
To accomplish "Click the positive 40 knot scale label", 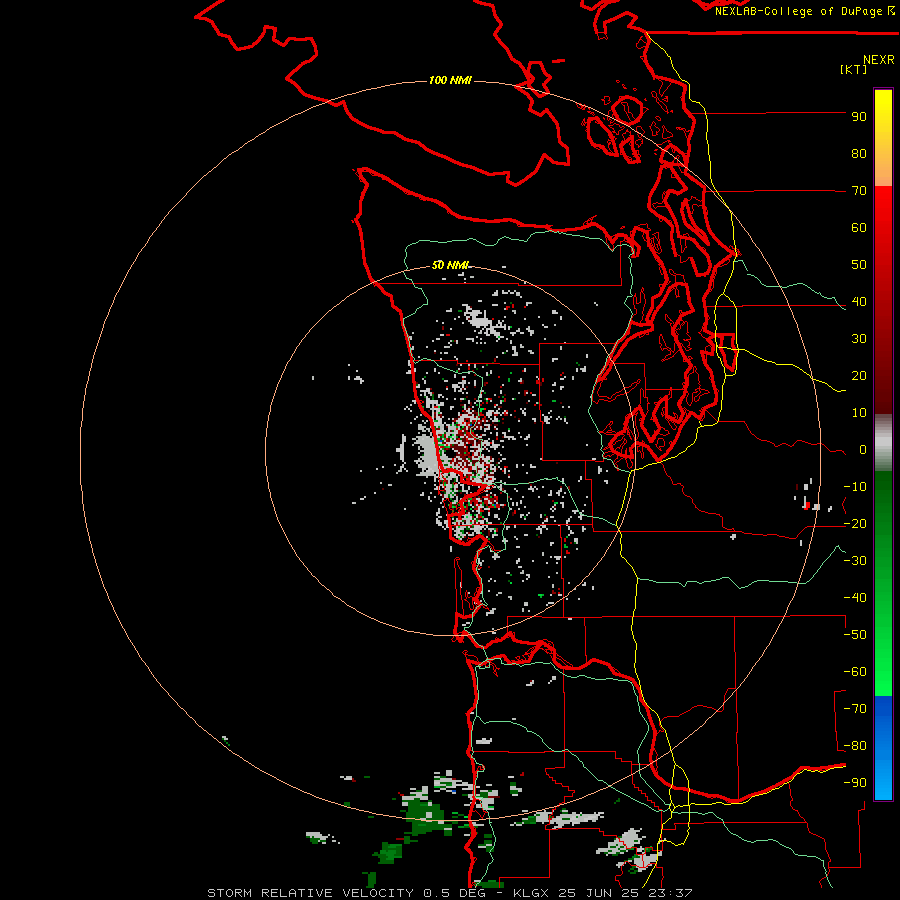I will [859, 302].
